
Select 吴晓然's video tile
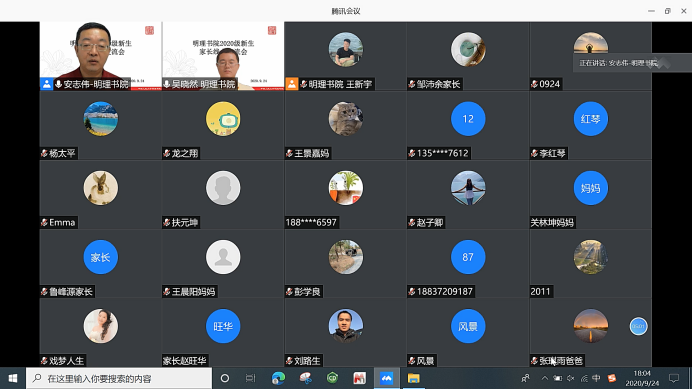[x=223, y=56]
